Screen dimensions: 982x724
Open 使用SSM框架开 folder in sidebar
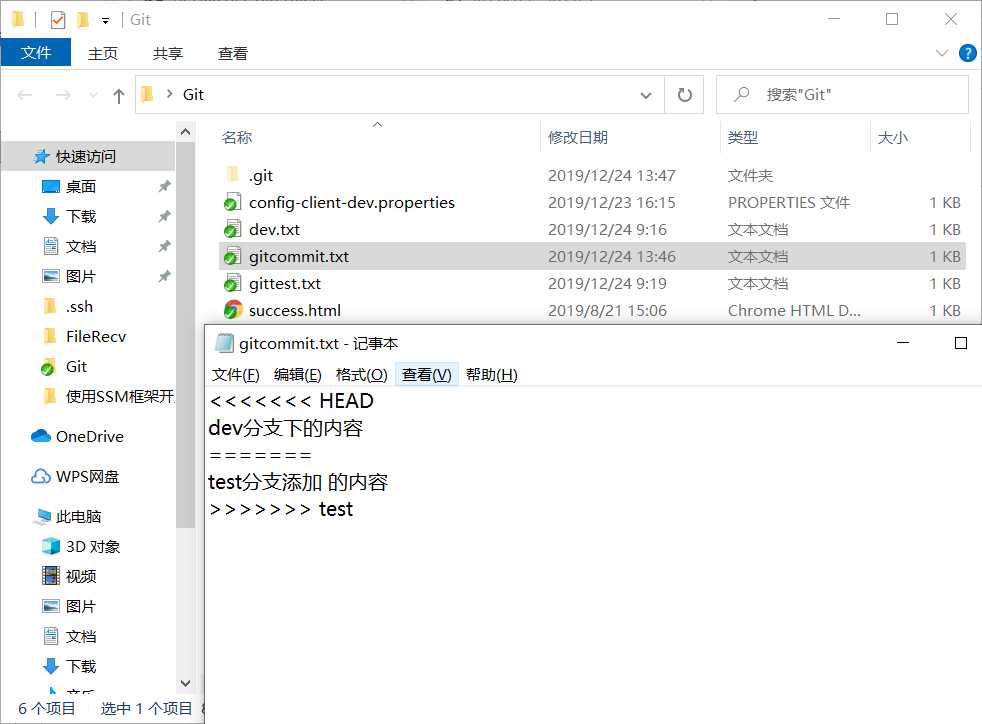coord(119,396)
